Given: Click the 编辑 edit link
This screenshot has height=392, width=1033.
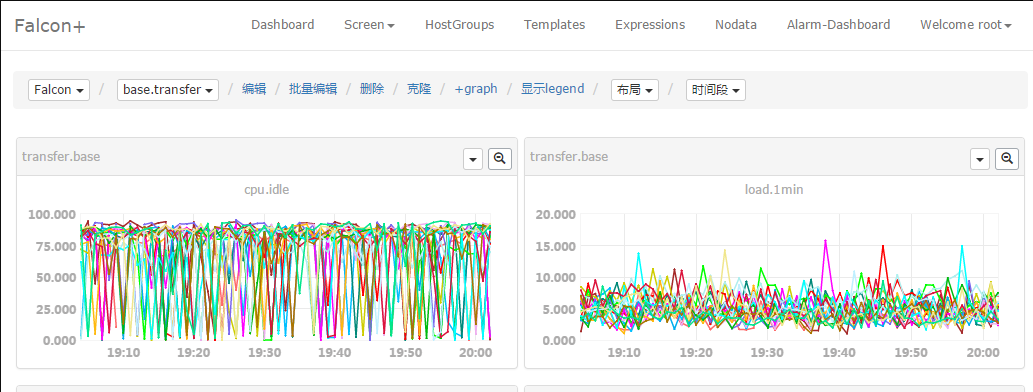Looking at the screenshot, I should (x=254, y=89).
